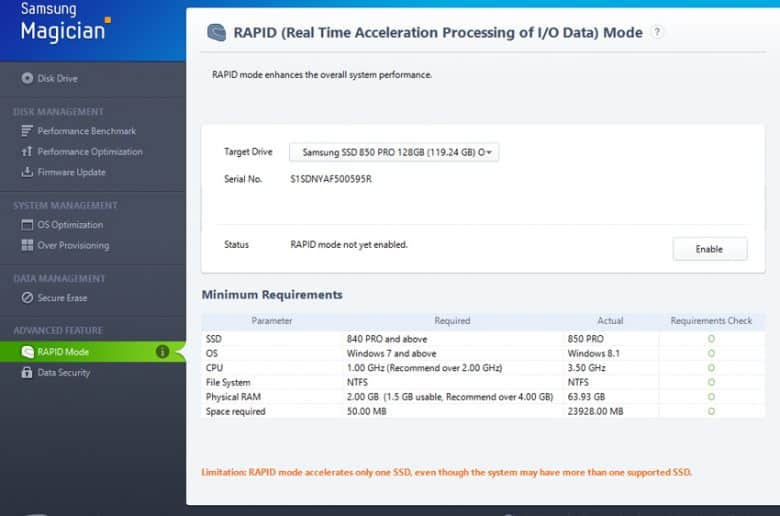Click the CPU requirements check mark

[x=711, y=368]
